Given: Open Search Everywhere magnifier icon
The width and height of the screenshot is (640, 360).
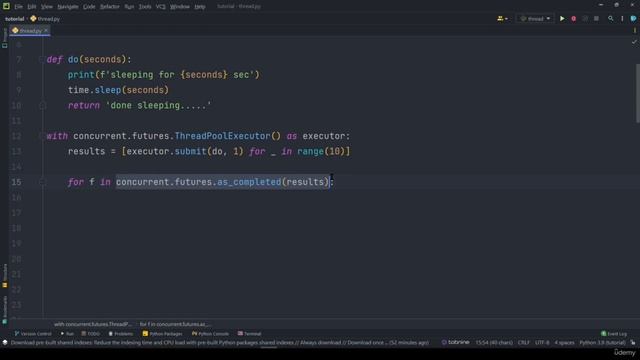Looking at the screenshot, I should [x=611, y=18].
